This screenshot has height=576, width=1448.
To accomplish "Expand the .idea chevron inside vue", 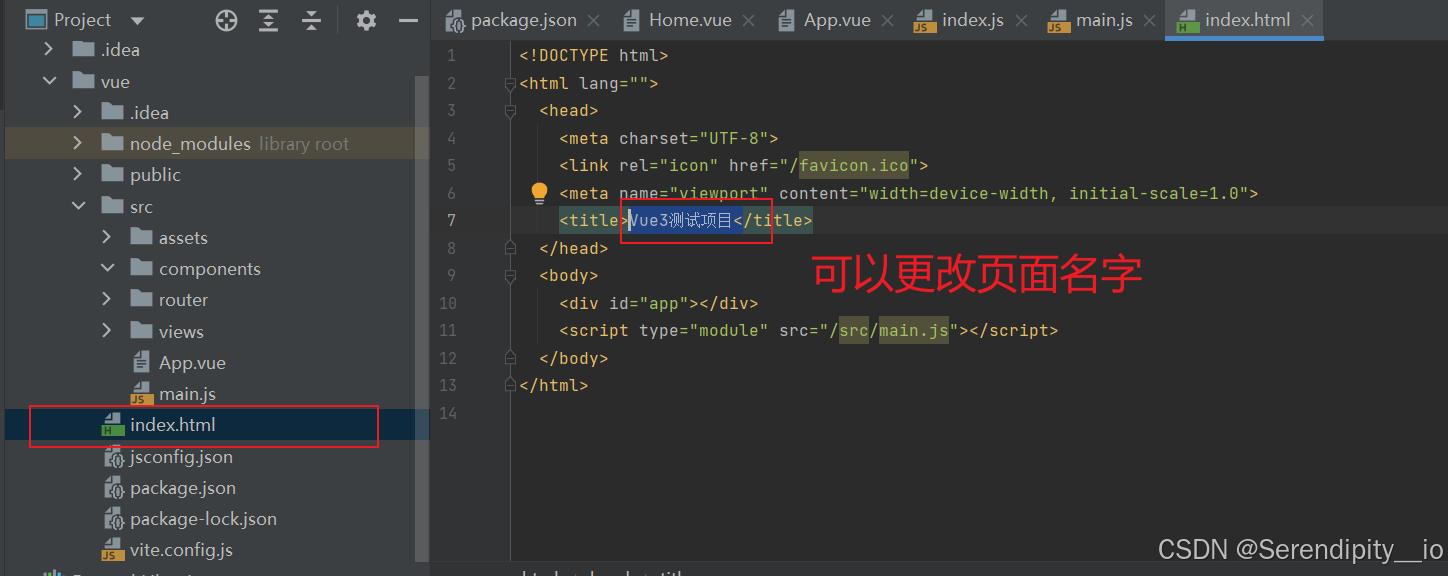I will 78,112.
